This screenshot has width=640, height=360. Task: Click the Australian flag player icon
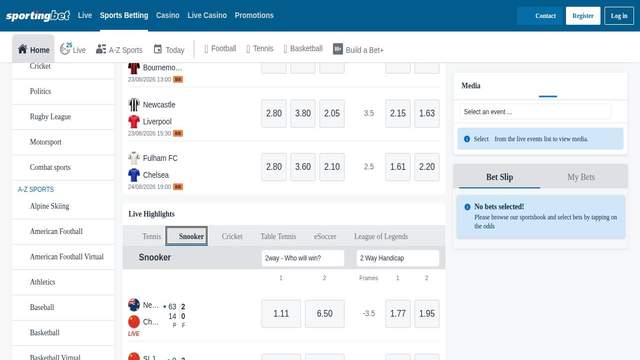[133, 305]
